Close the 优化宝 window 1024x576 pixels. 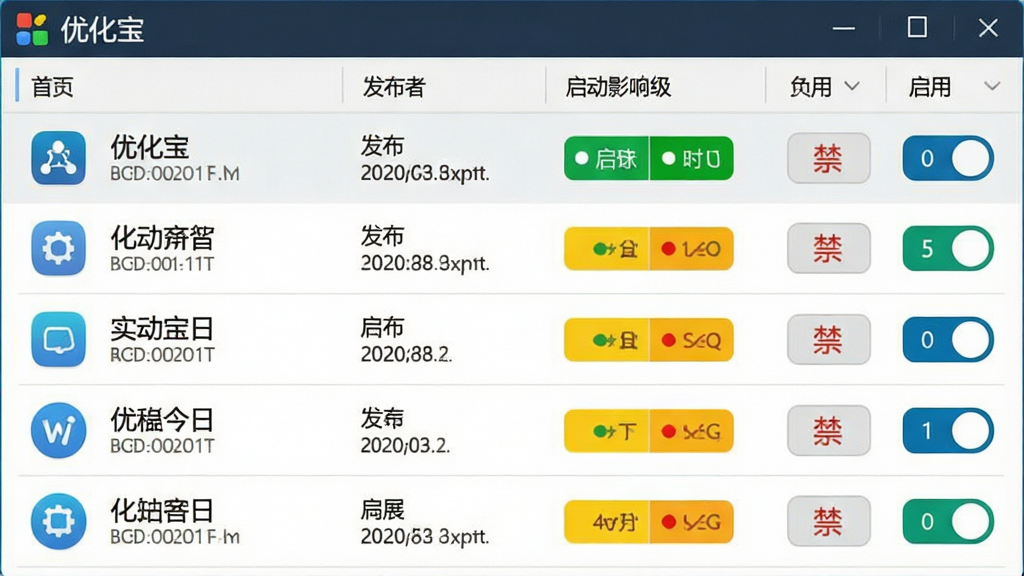click(x=988, y=27)
